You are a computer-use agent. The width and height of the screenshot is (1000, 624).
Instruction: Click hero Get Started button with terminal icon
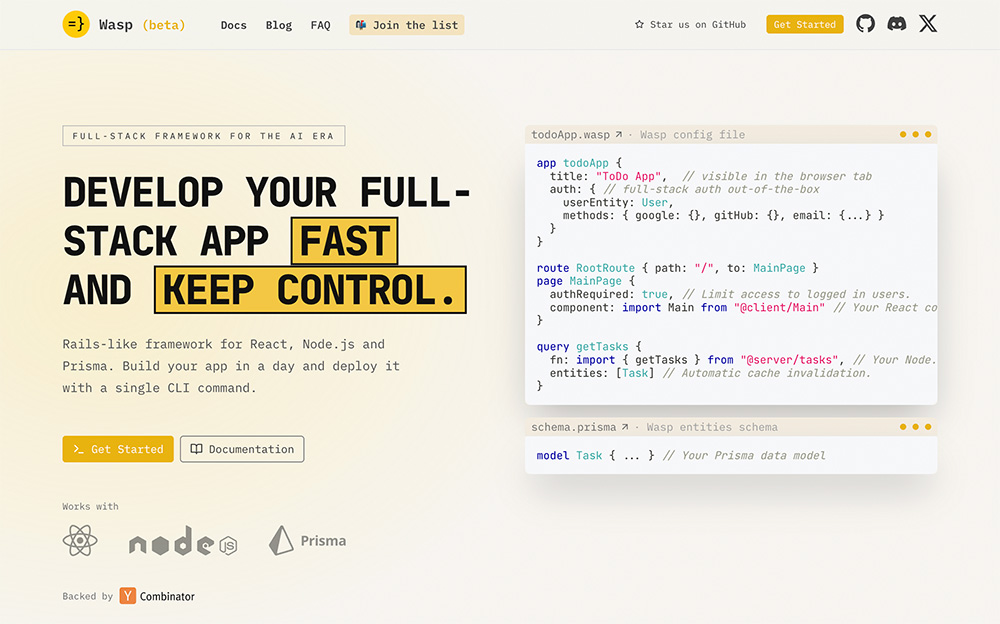118,449
